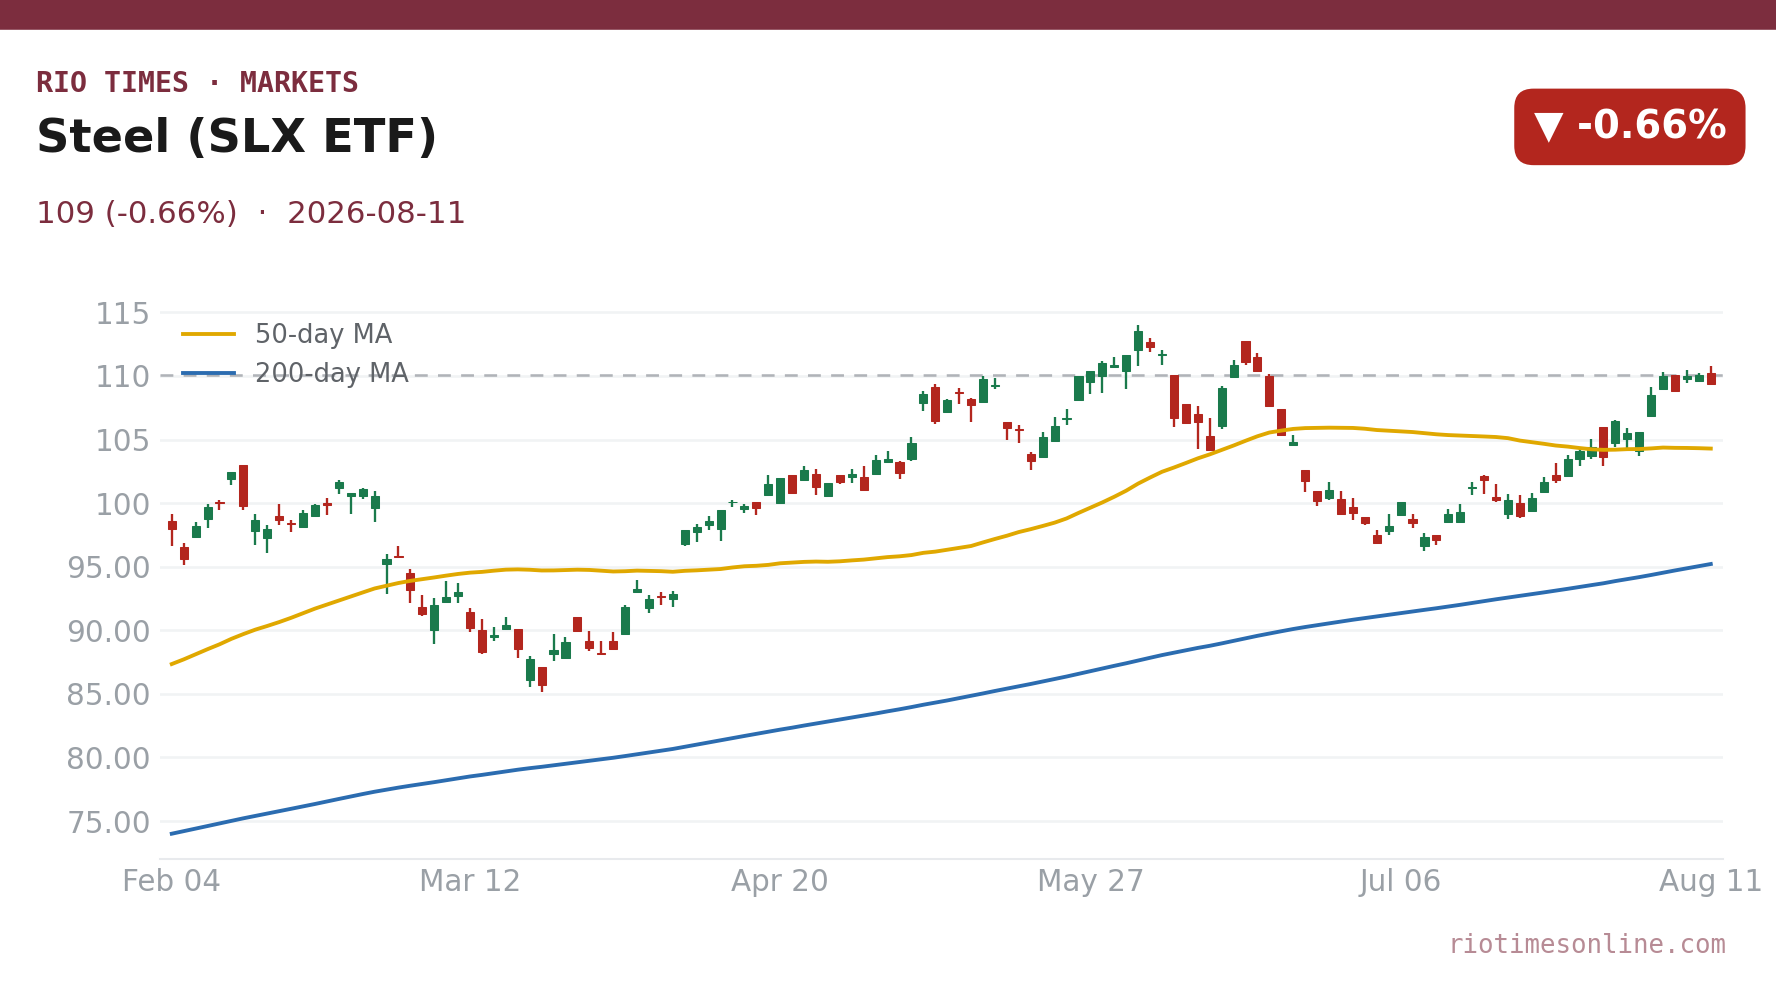Click the May 27 date label
Image resolution: width=1776 pixels, height=999 pixels.
tap(1090, 882)
